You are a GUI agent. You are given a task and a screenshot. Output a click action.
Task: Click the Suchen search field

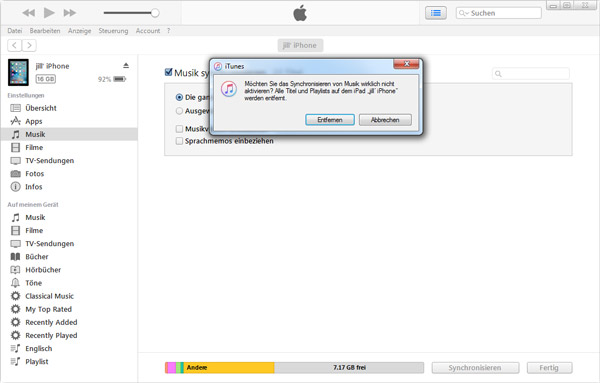(x=499, y=13)
